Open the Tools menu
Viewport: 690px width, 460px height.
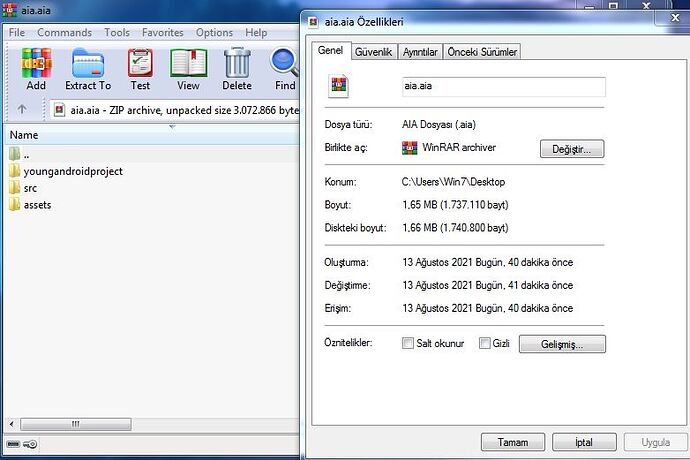[x=117, y=33]
